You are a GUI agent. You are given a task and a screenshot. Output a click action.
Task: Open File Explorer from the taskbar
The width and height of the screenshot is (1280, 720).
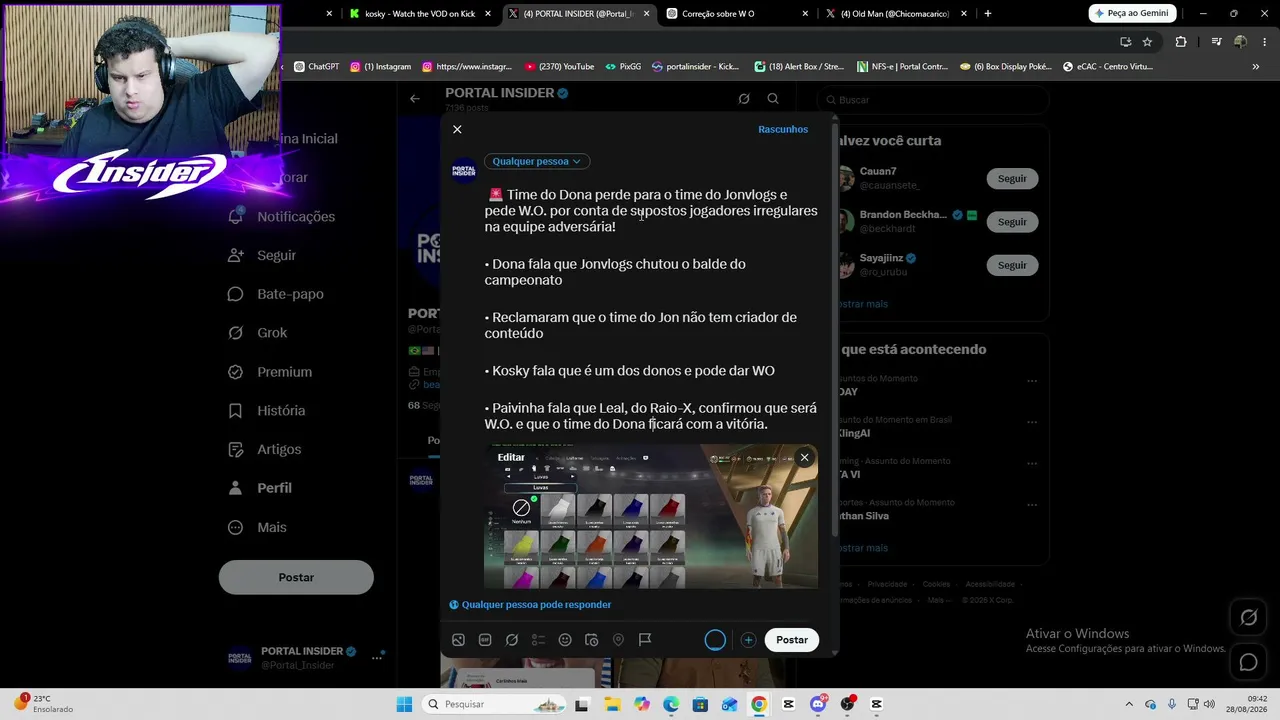click(611, 704)
